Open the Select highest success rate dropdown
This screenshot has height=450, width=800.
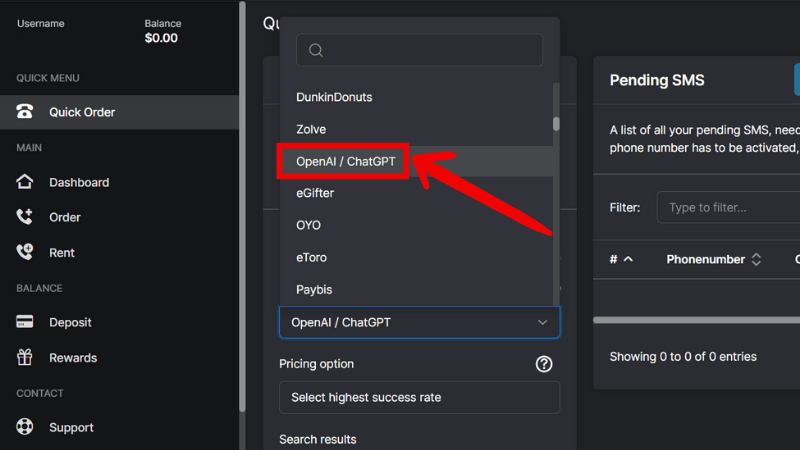tap(419, 397)
